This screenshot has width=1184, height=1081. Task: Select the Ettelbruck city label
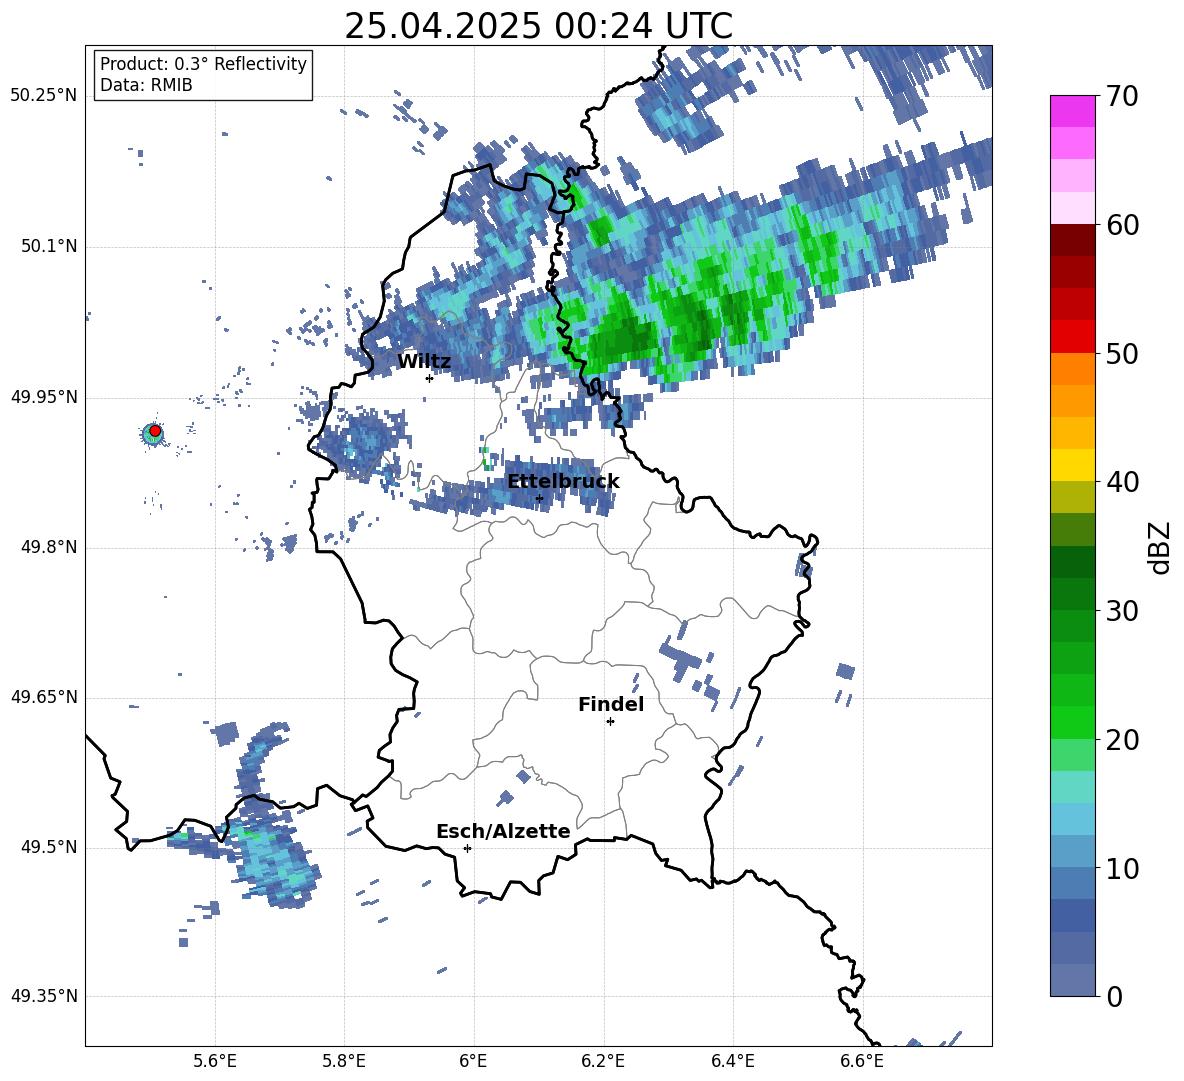[563, 481]
